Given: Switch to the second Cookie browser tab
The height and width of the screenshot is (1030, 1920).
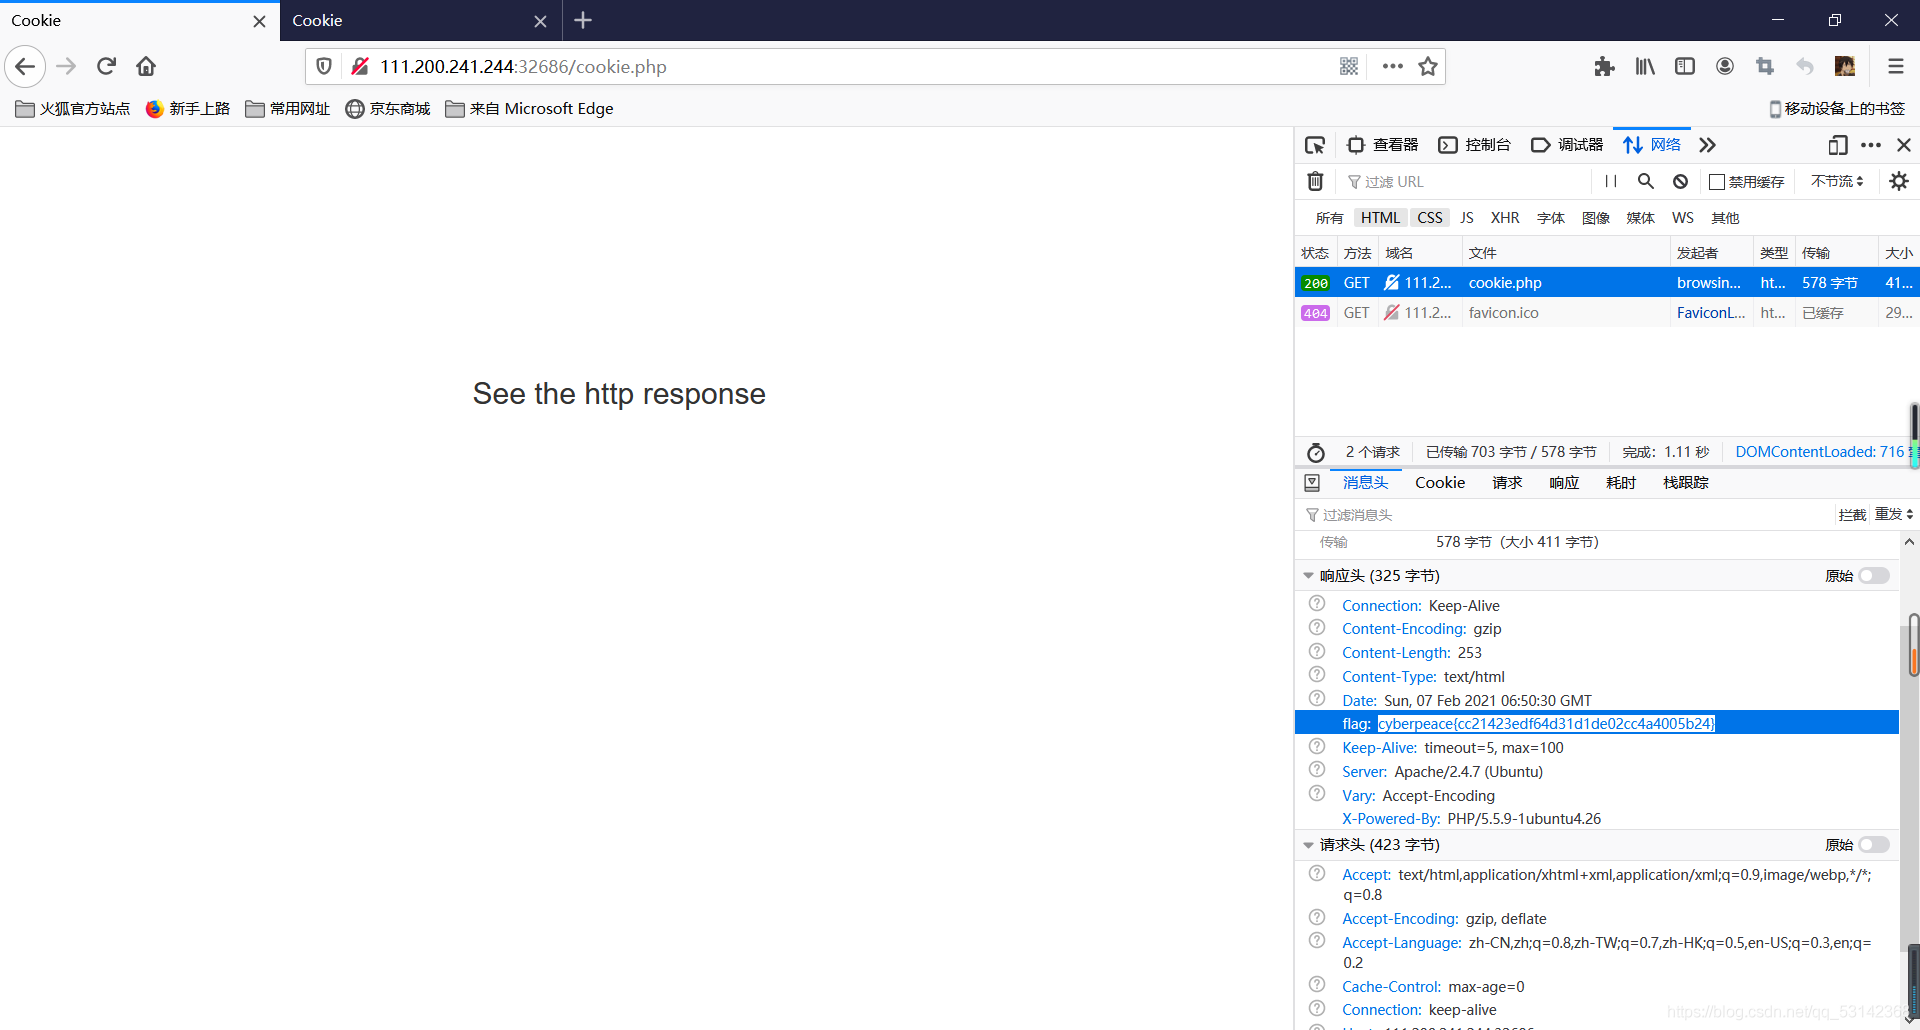Looking at the screenshot, I should pyautogui.click(x=420, y=20).
